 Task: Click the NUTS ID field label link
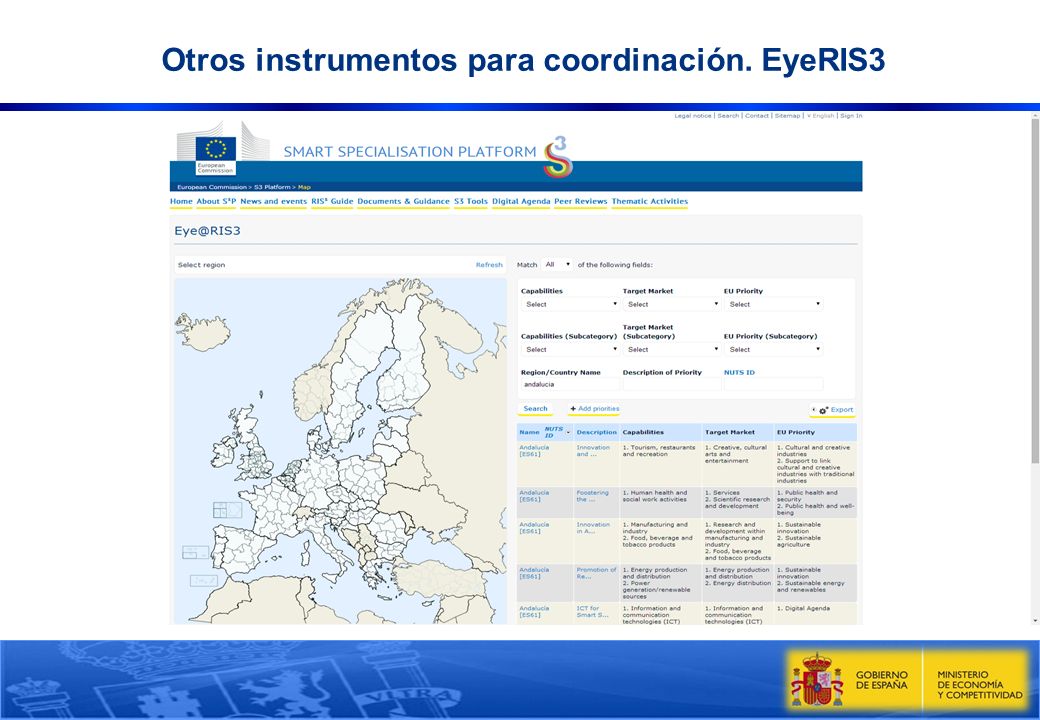pyautogui.click(x=739, y=373)
